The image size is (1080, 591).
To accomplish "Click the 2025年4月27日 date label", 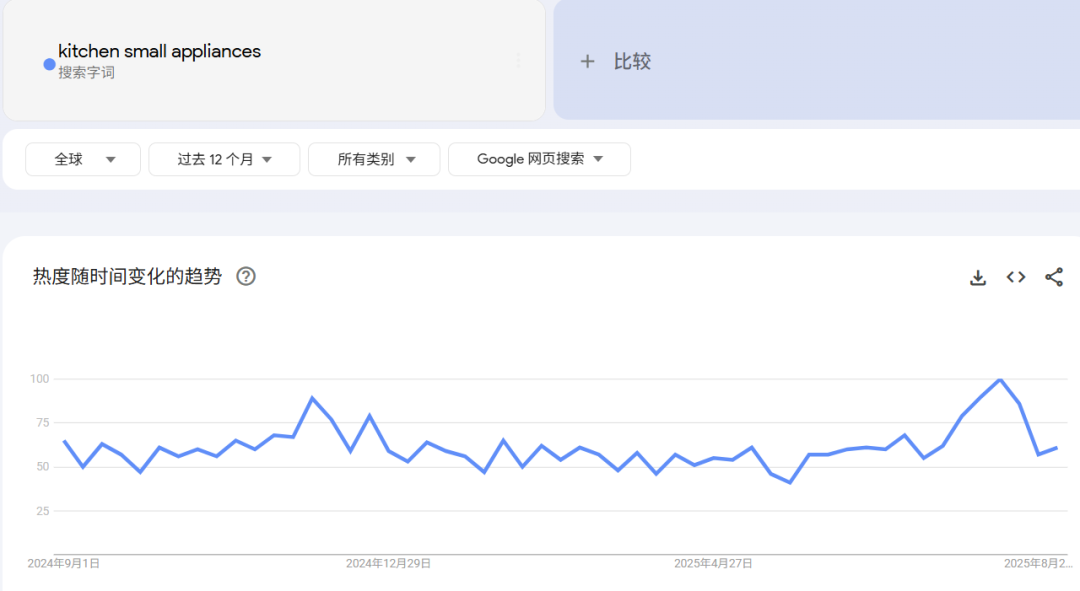I will click(x=713, y=564).
